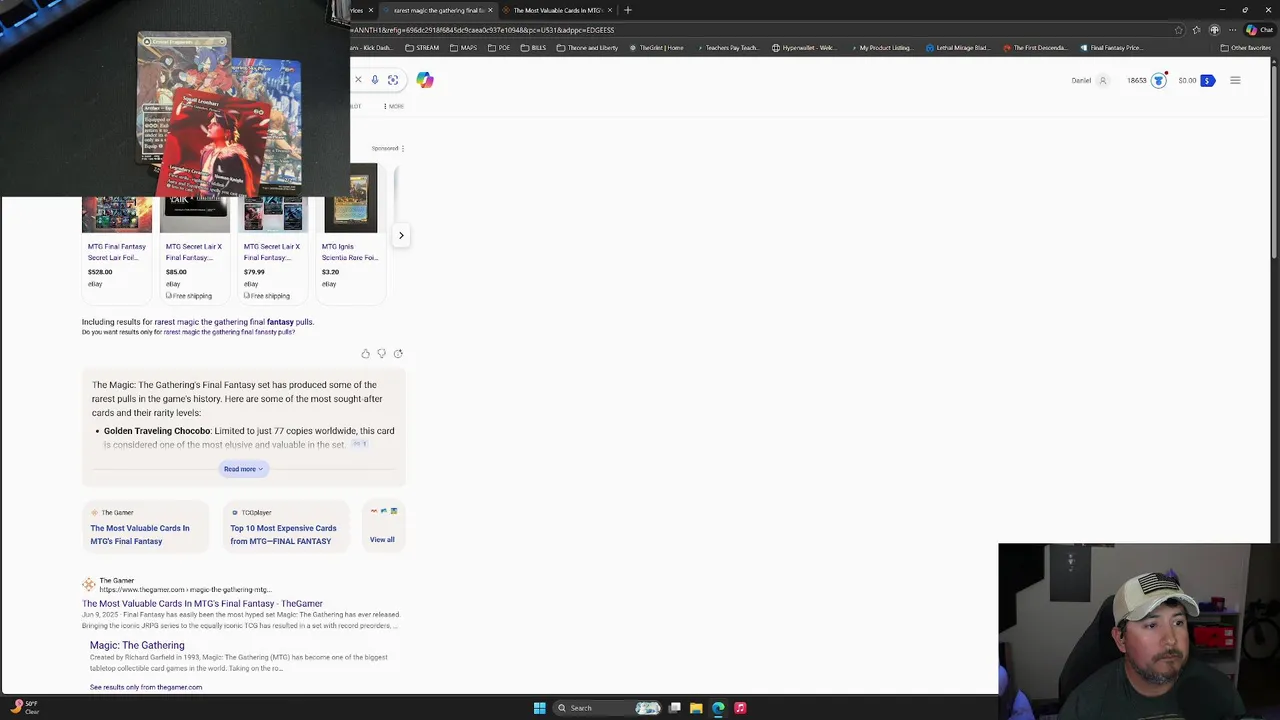Open Secret Lair X Final Fantasy $79.99 listing
Image resolution: width=1280 pixels, height=720 pixels.
coord(272,252)
